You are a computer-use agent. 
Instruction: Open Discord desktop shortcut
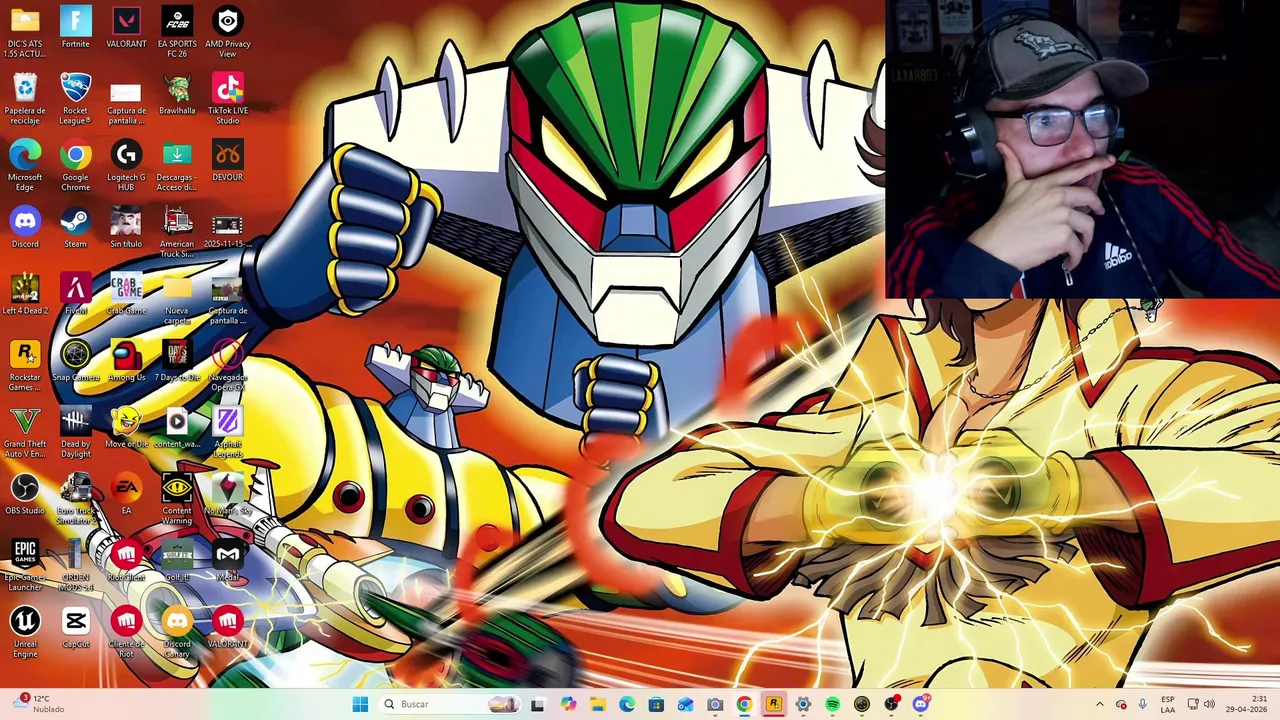click(x=25, y=228)
